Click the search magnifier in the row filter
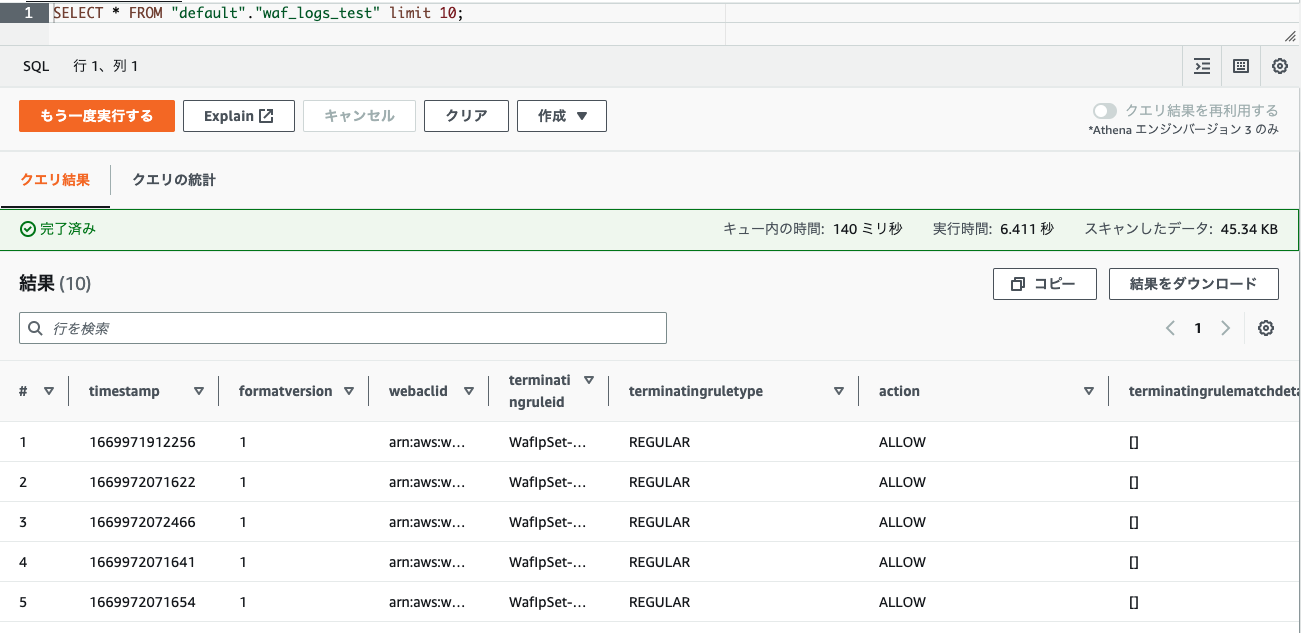This screenshot has width=1301, height=633. tap(34, 327)
